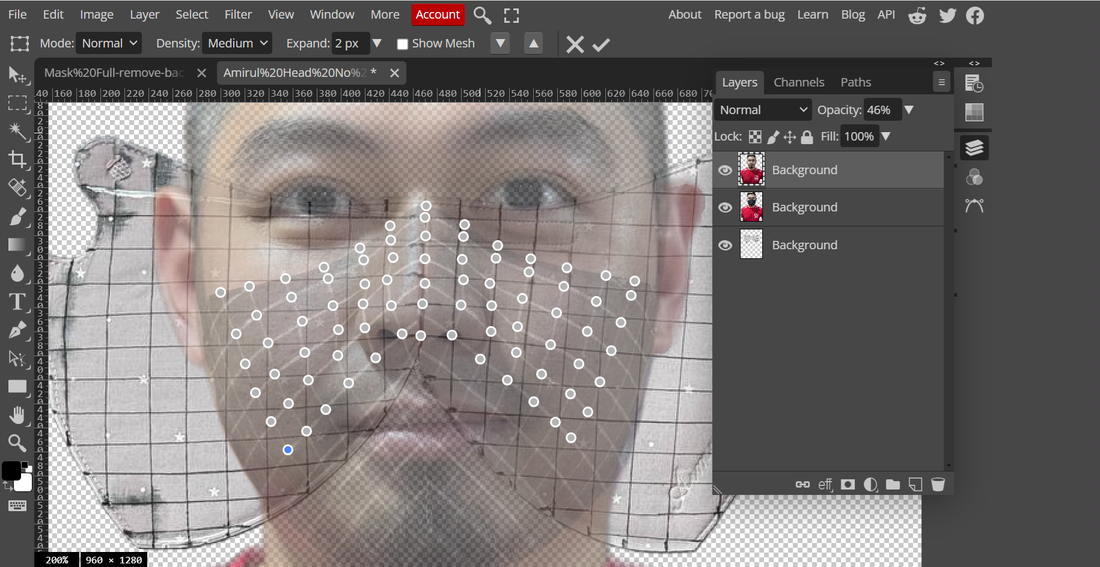Hide the Background layer with black-masked man
The height and width of the screenshot is (567, 1100).
click(725, 207)
